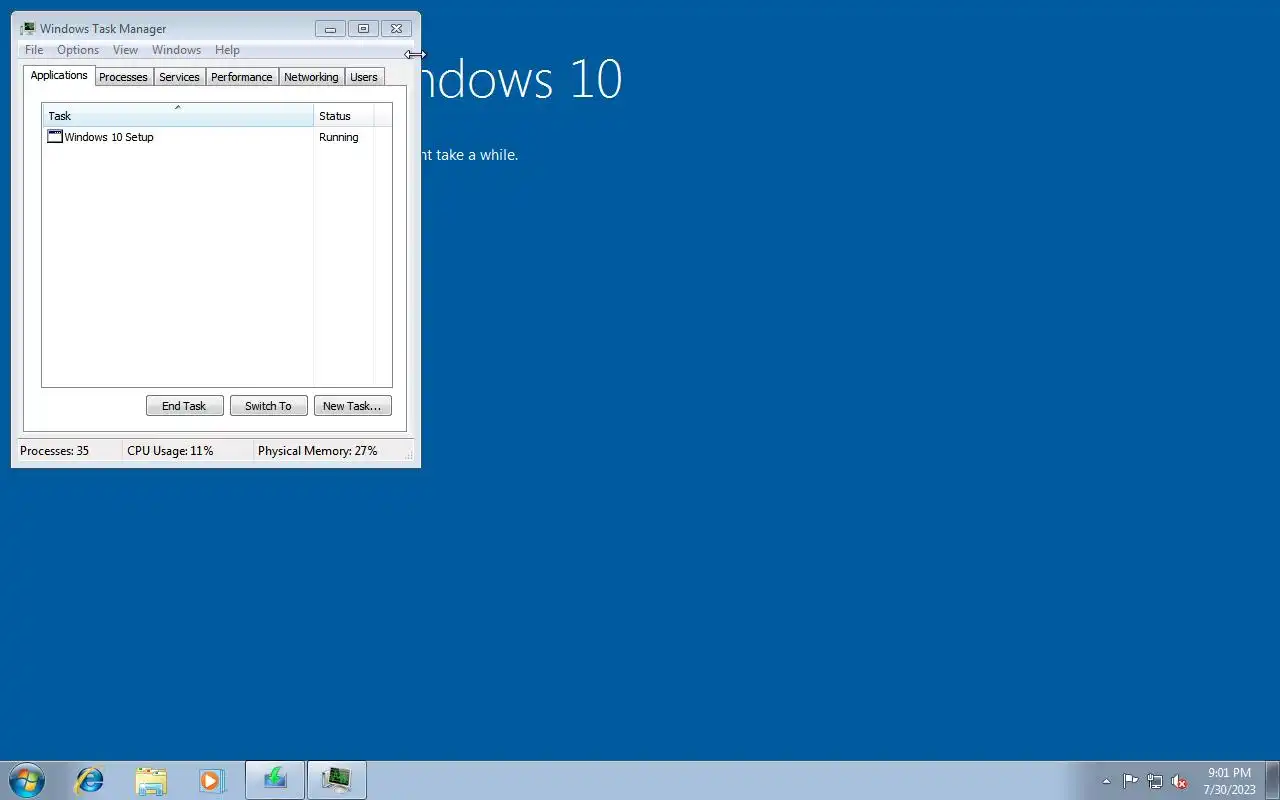Open the View menu
This screenshot has height=800, width=1280.
click(125, 50)
